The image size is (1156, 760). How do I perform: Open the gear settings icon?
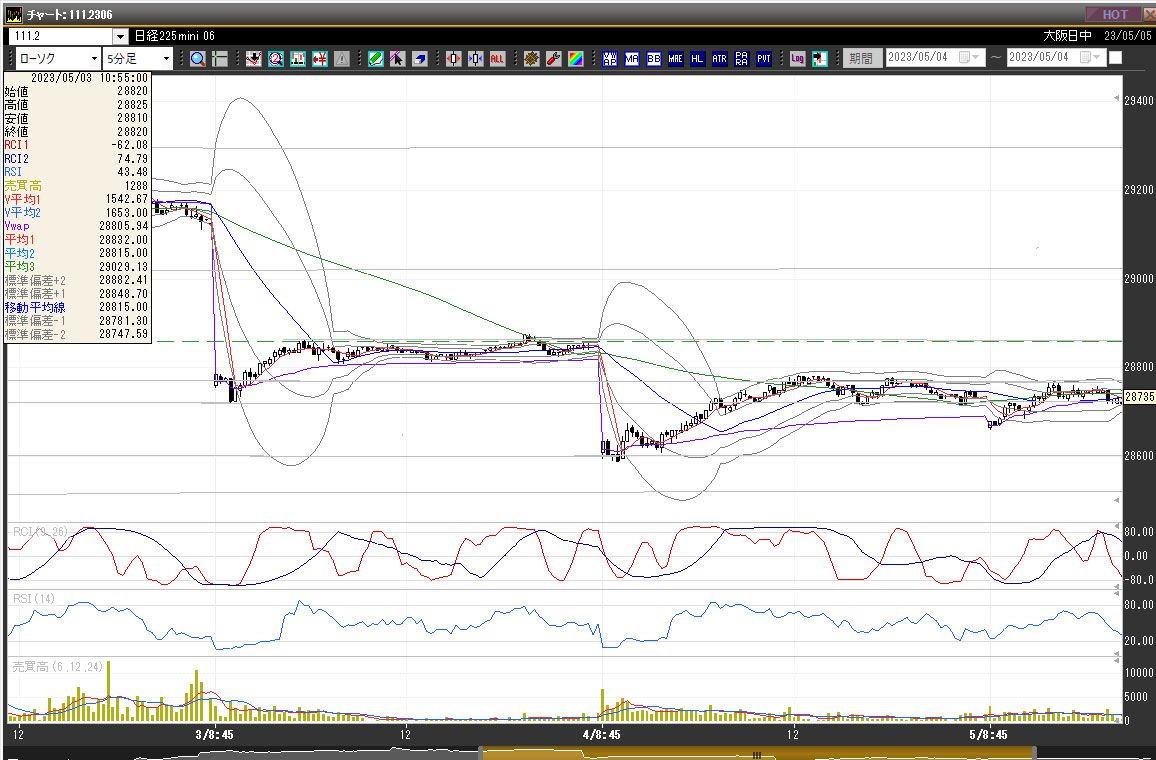[x=532, y=59]
